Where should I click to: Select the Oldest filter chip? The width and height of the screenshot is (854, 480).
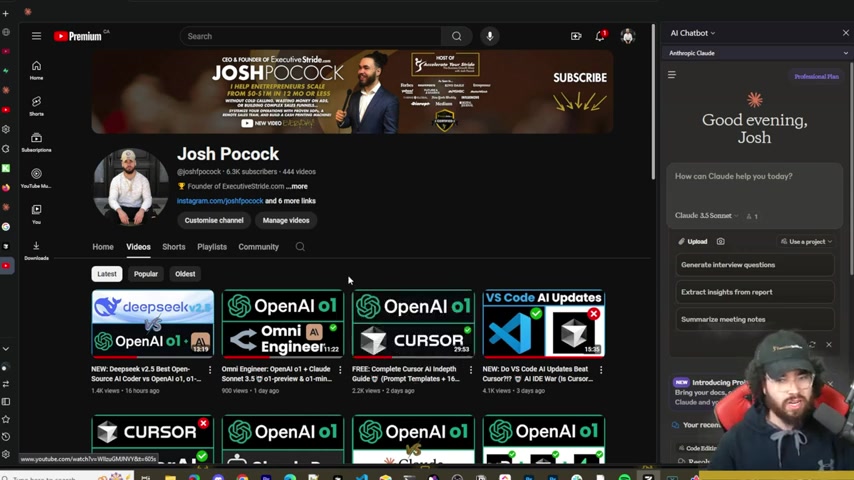[x=185, y=274]
